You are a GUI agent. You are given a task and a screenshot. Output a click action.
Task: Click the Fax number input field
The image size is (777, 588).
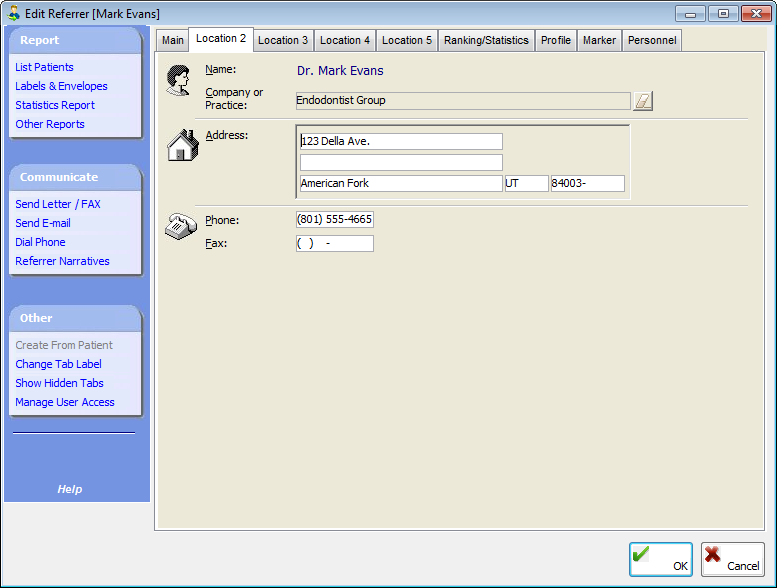[x=335, y=243]
